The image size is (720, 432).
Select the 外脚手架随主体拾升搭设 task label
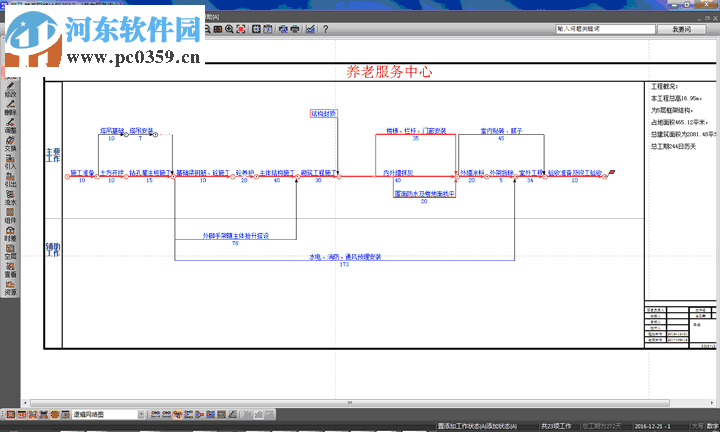tap(236, 236)
